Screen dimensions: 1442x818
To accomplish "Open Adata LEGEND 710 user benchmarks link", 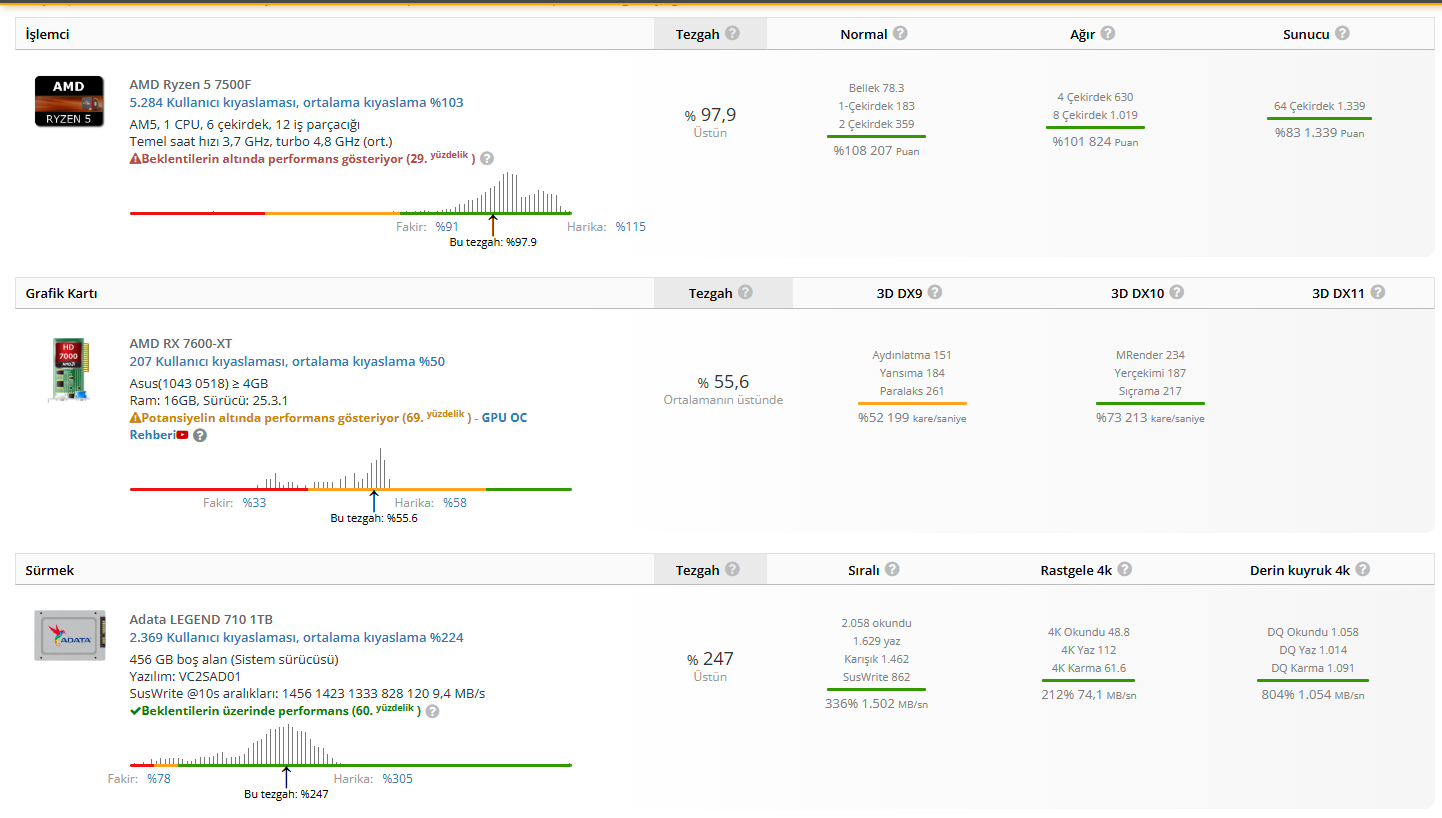I will coord(296,637).
